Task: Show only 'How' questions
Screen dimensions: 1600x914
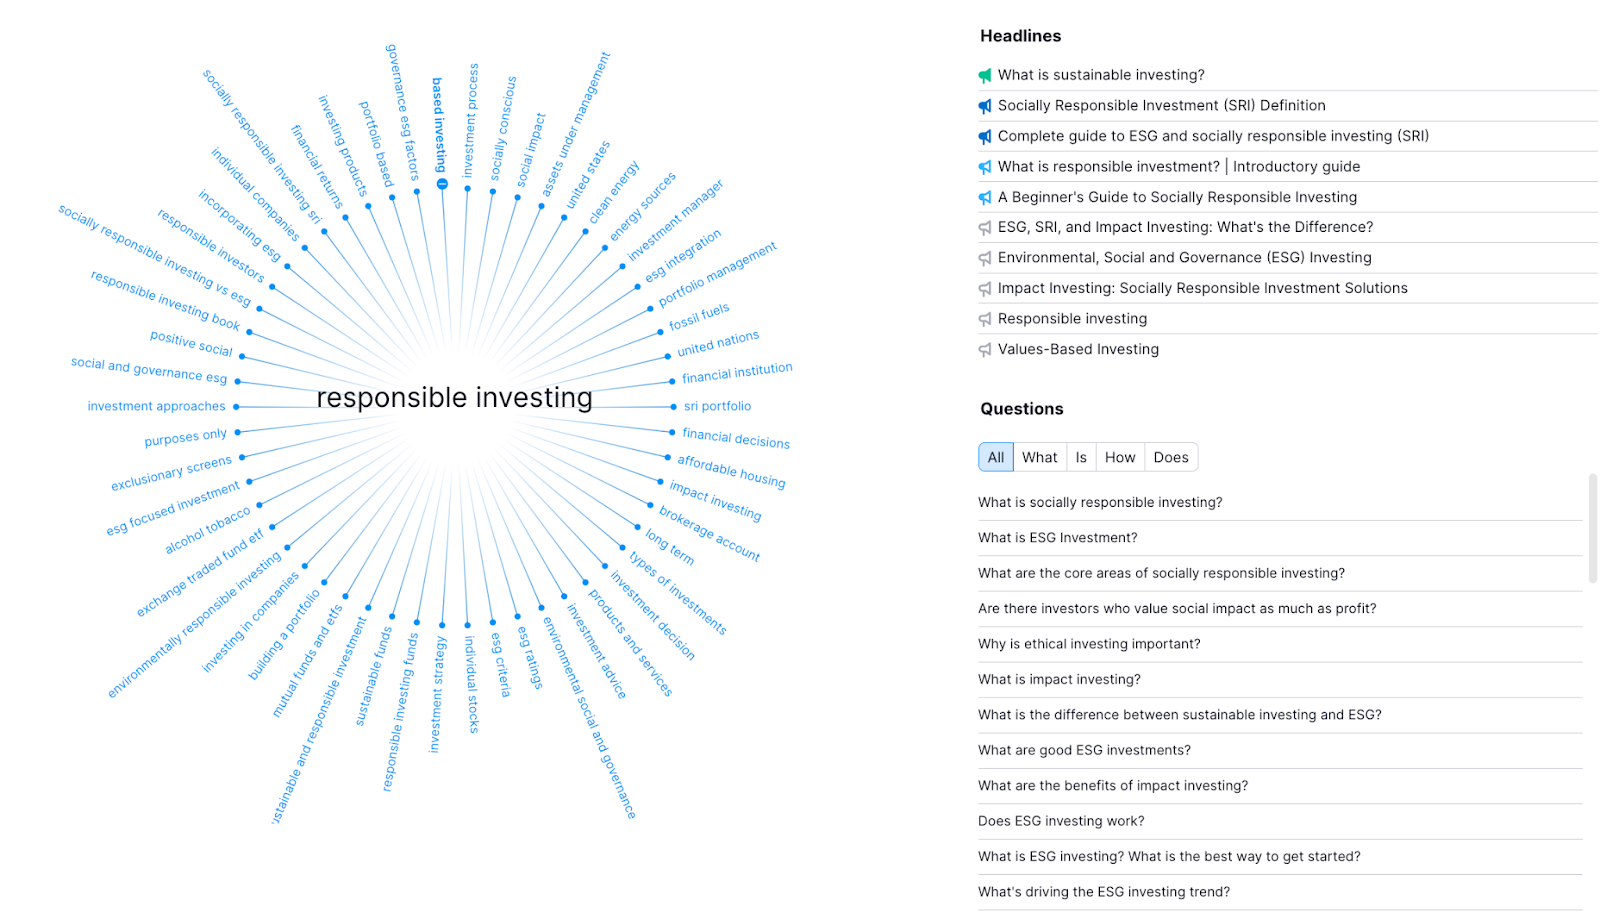Action: pos(1120,457)
